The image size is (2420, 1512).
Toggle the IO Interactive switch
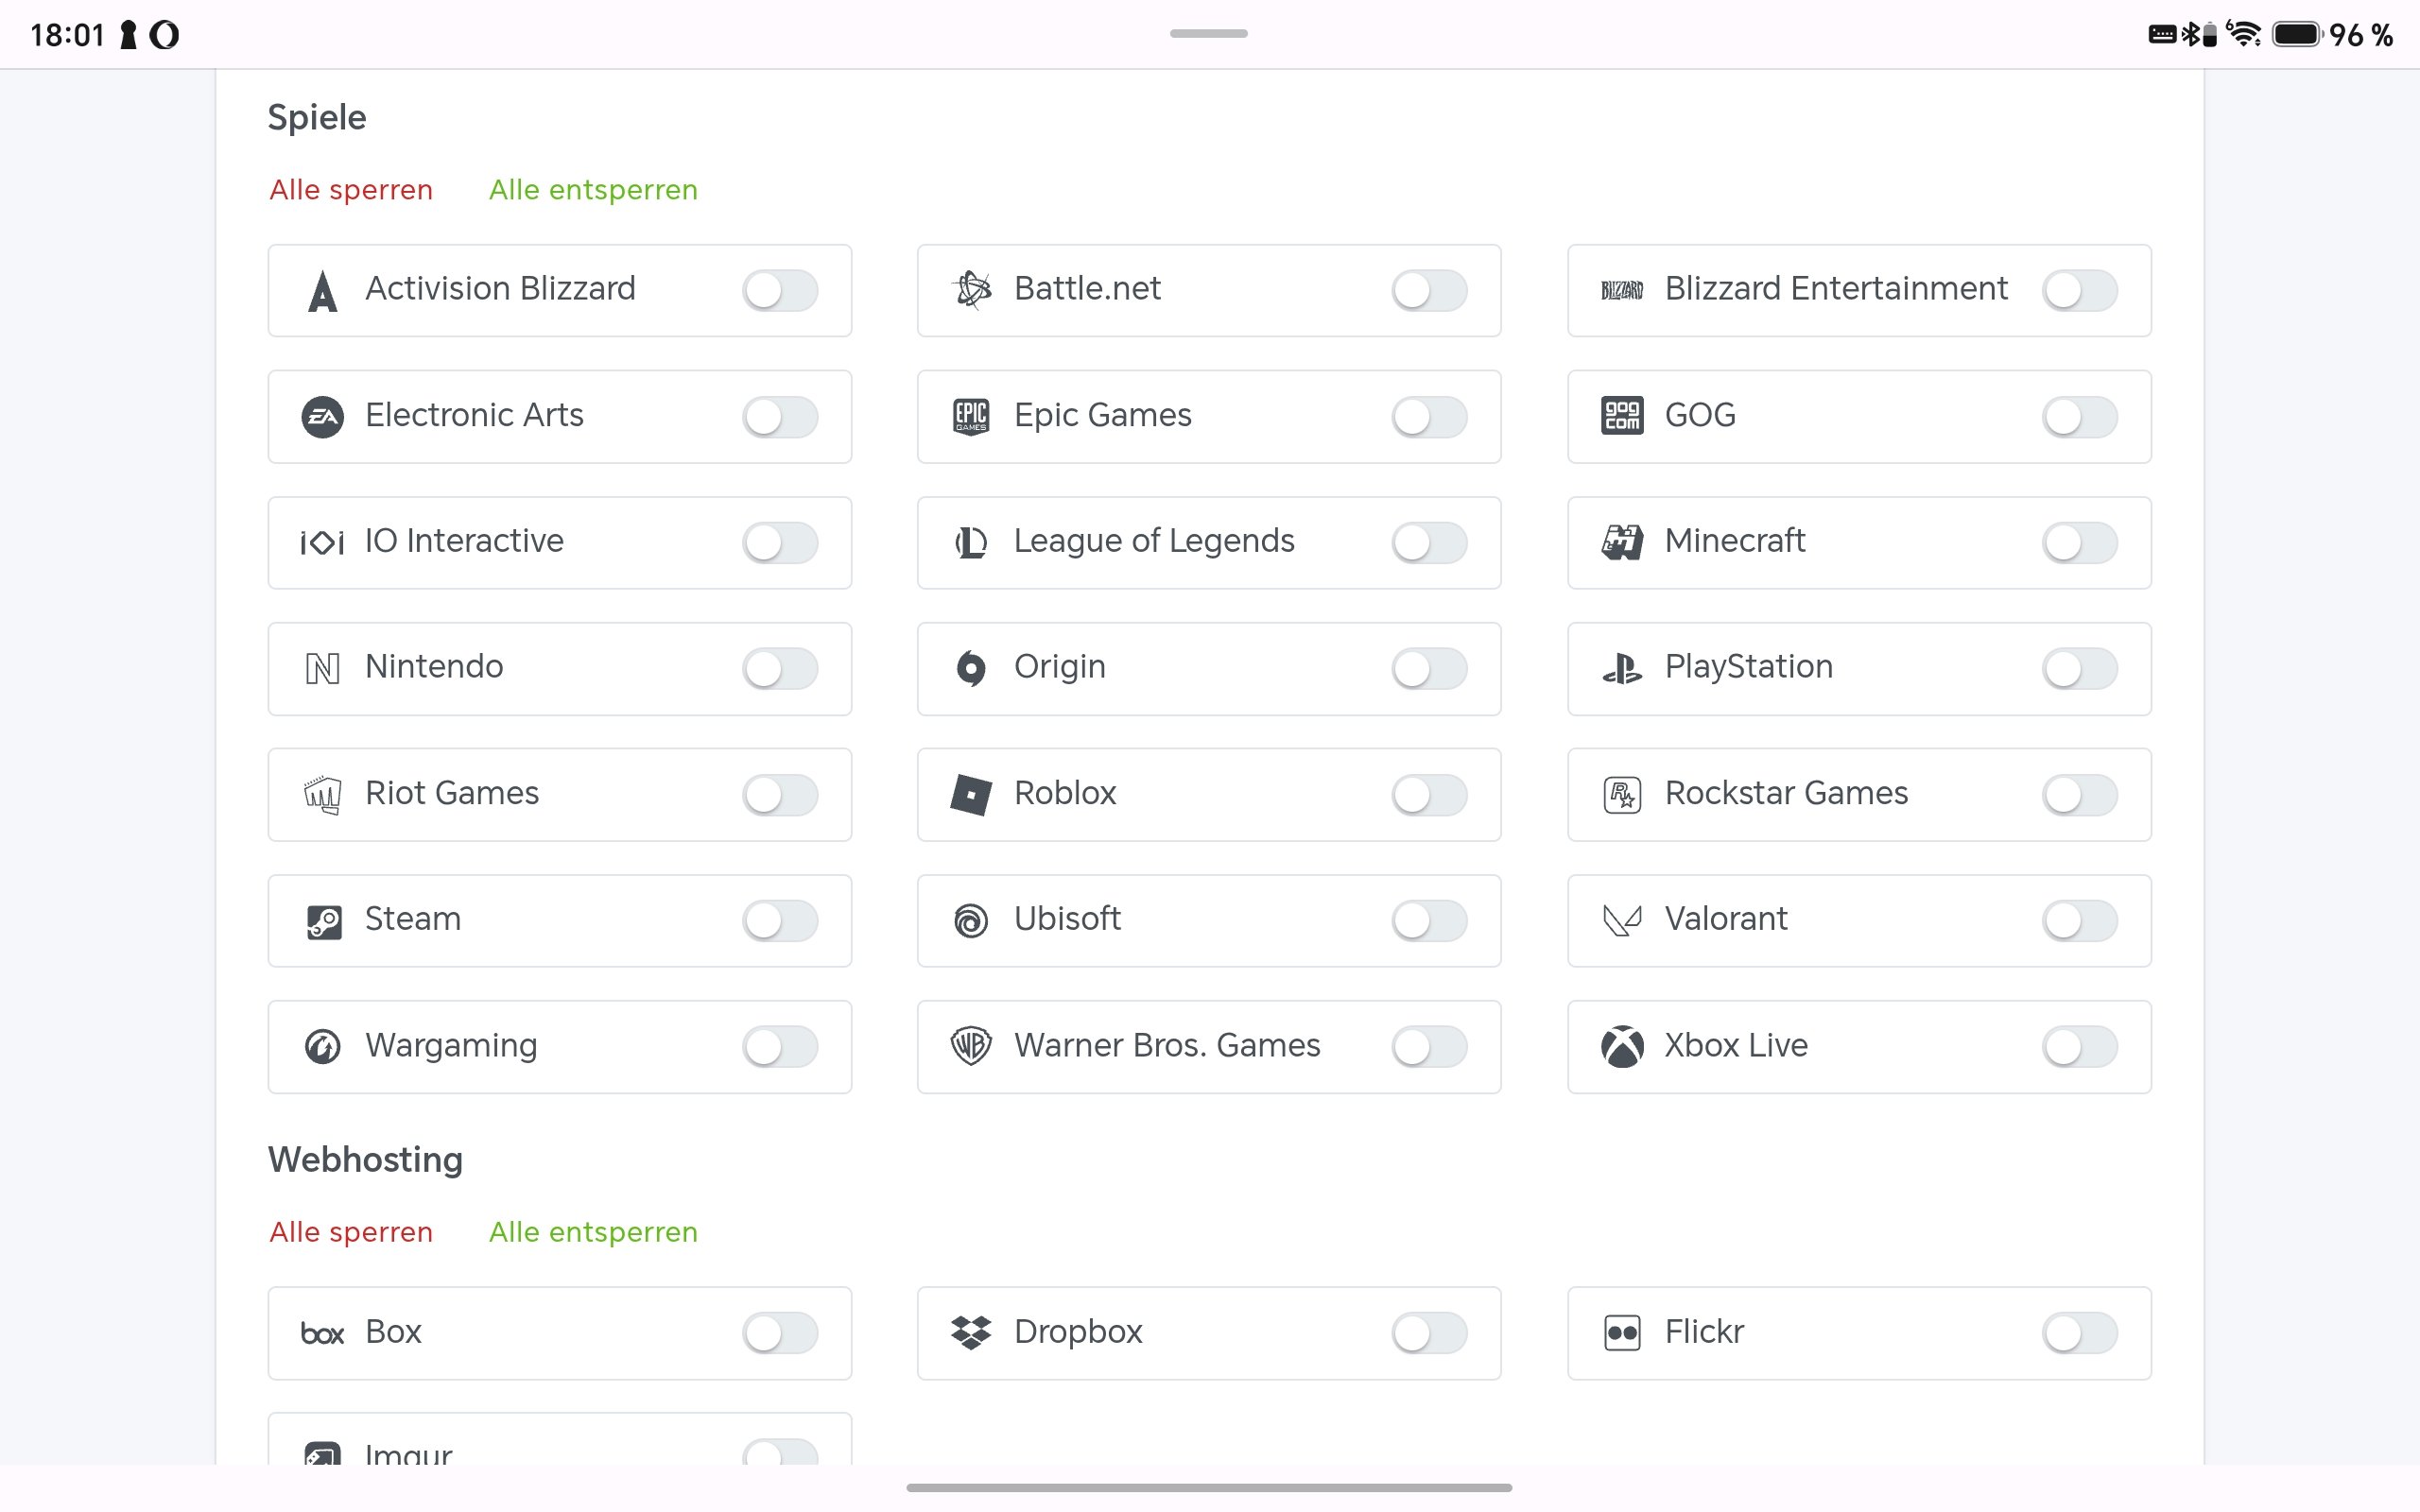(780, 543)
